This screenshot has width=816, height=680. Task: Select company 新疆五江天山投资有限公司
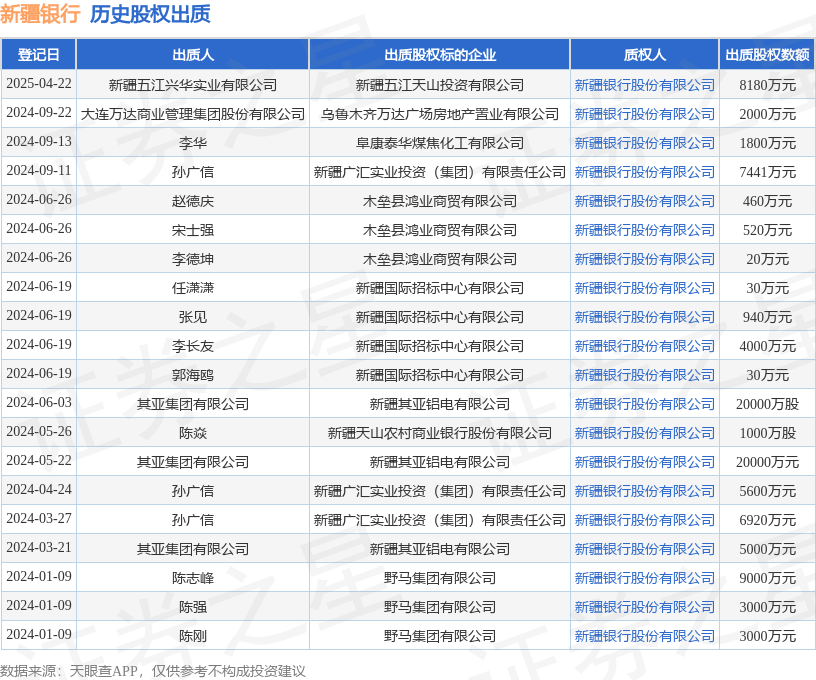[x=440, y=85]
